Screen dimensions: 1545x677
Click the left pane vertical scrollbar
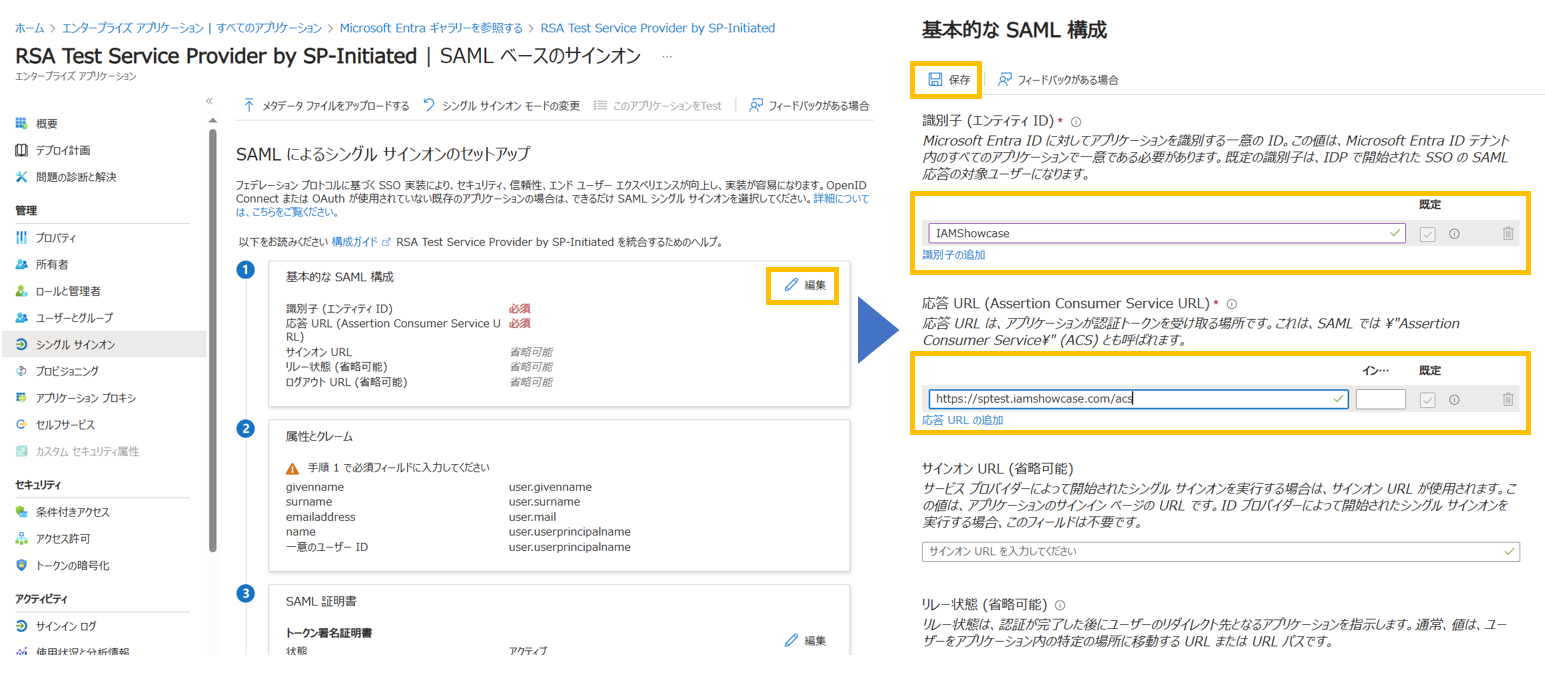(x=212, y=340)
